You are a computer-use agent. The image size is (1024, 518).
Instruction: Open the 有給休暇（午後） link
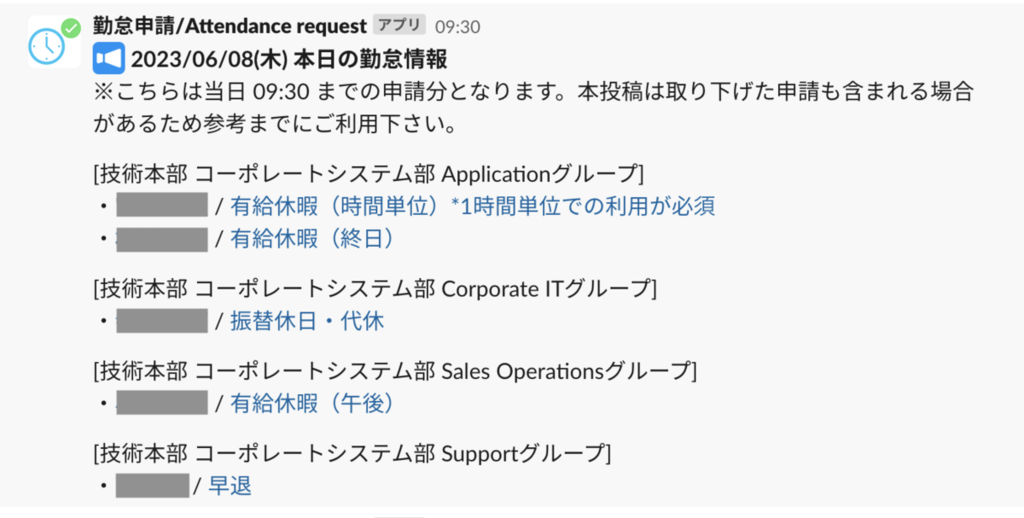click(312, 403)
